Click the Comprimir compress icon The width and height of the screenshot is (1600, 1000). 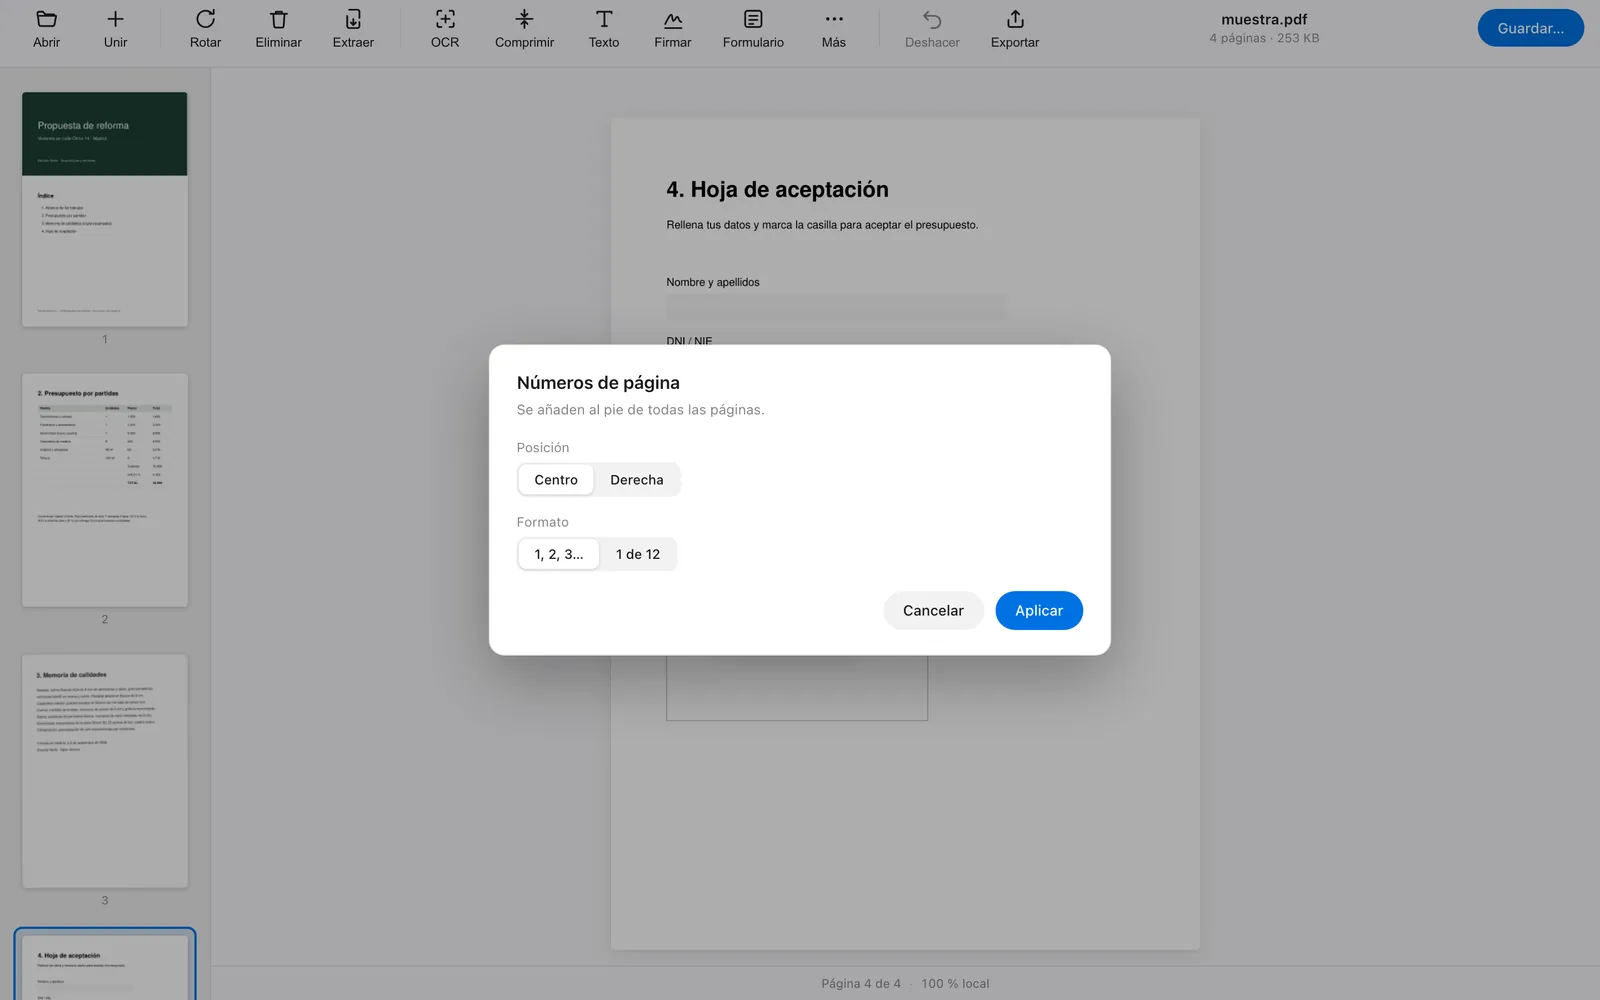coord(524,29)
